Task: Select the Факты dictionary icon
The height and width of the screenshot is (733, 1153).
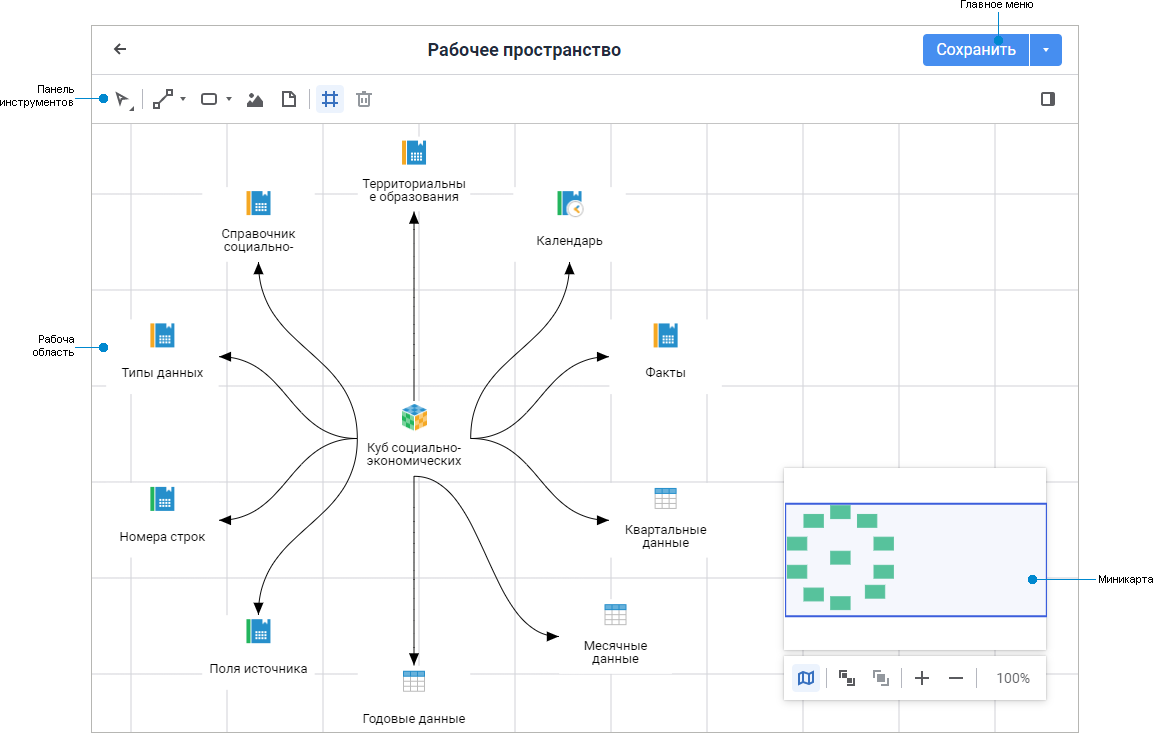Action: tap(665, 335)
